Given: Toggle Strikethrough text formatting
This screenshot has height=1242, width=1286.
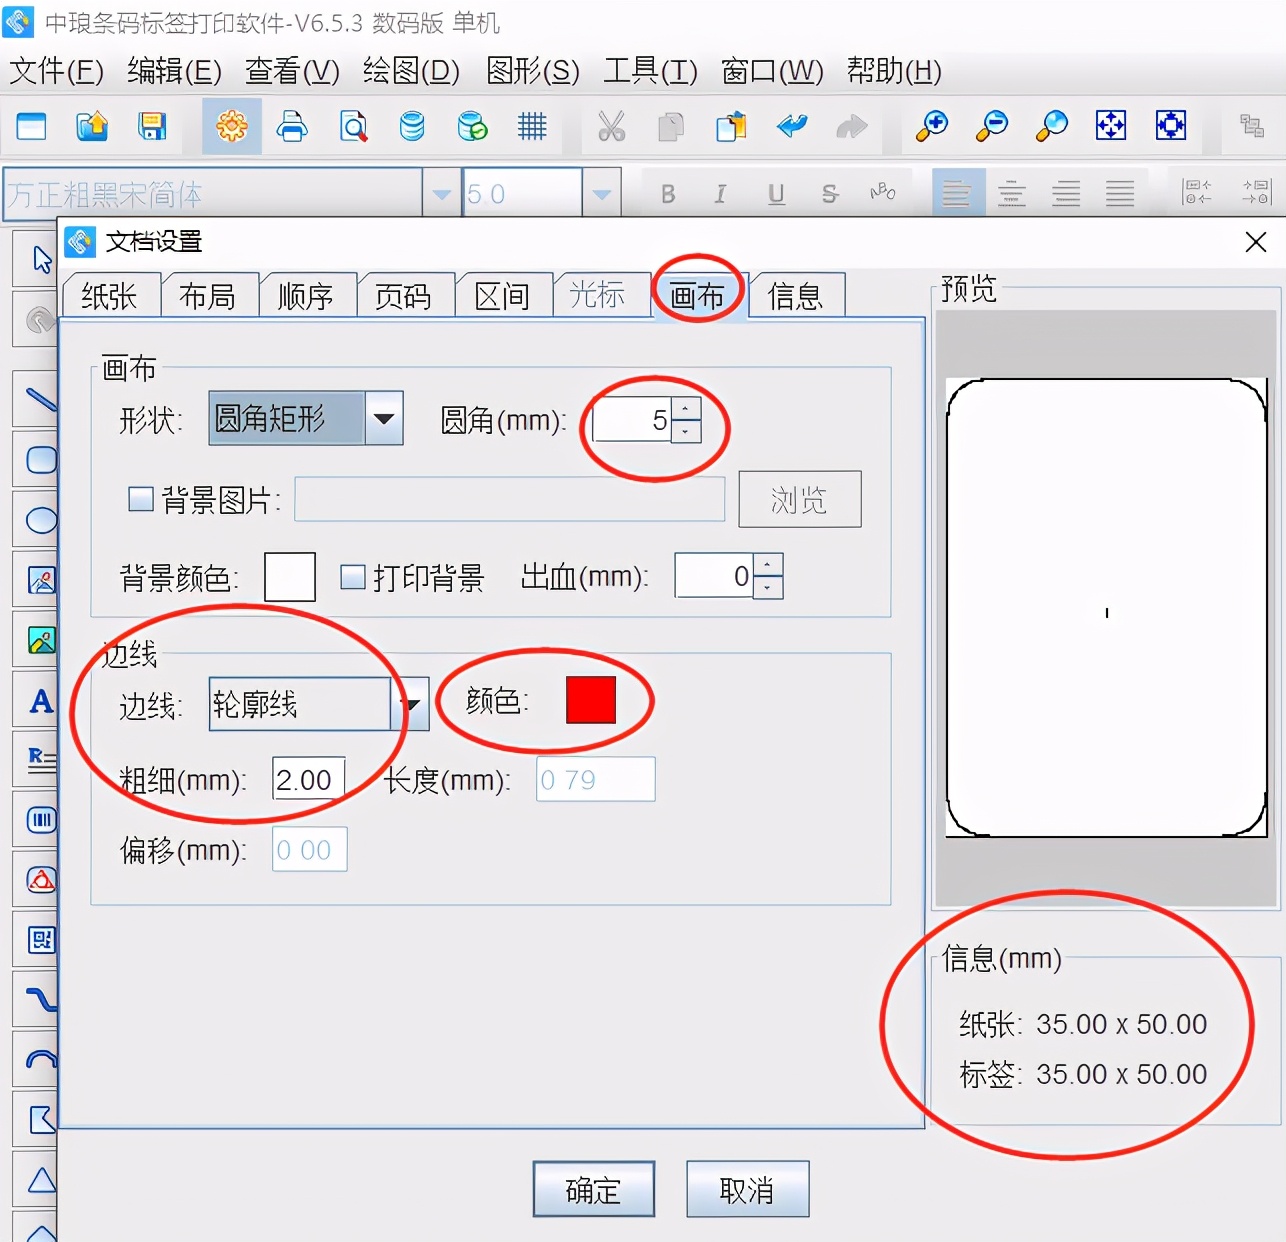Looking at the screenshot, I should 829,194.
